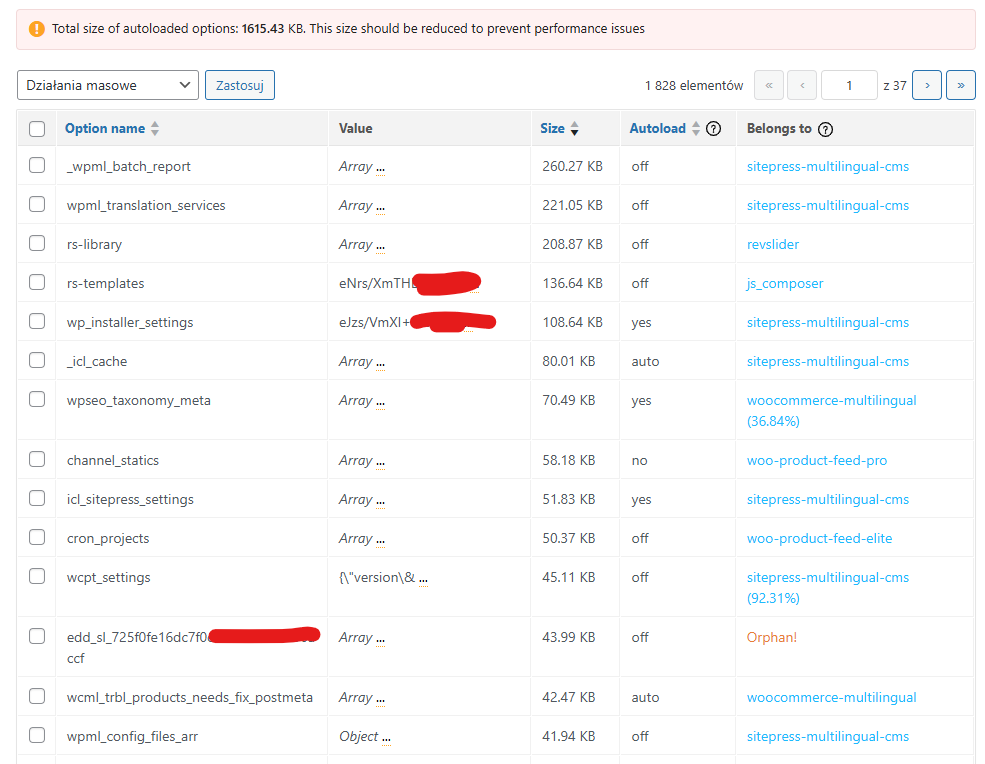Expand the cron_projects Array value ellipsis

point(380,540)
